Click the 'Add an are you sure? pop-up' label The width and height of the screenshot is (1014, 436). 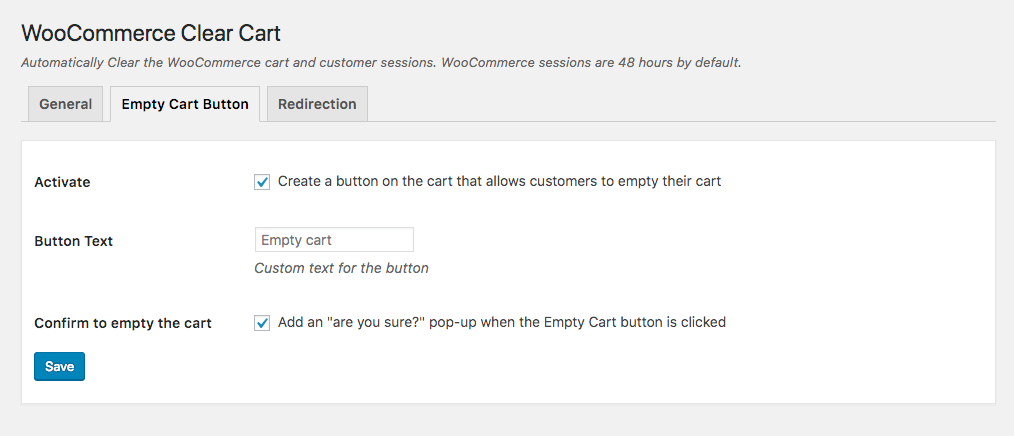point(502,322)
